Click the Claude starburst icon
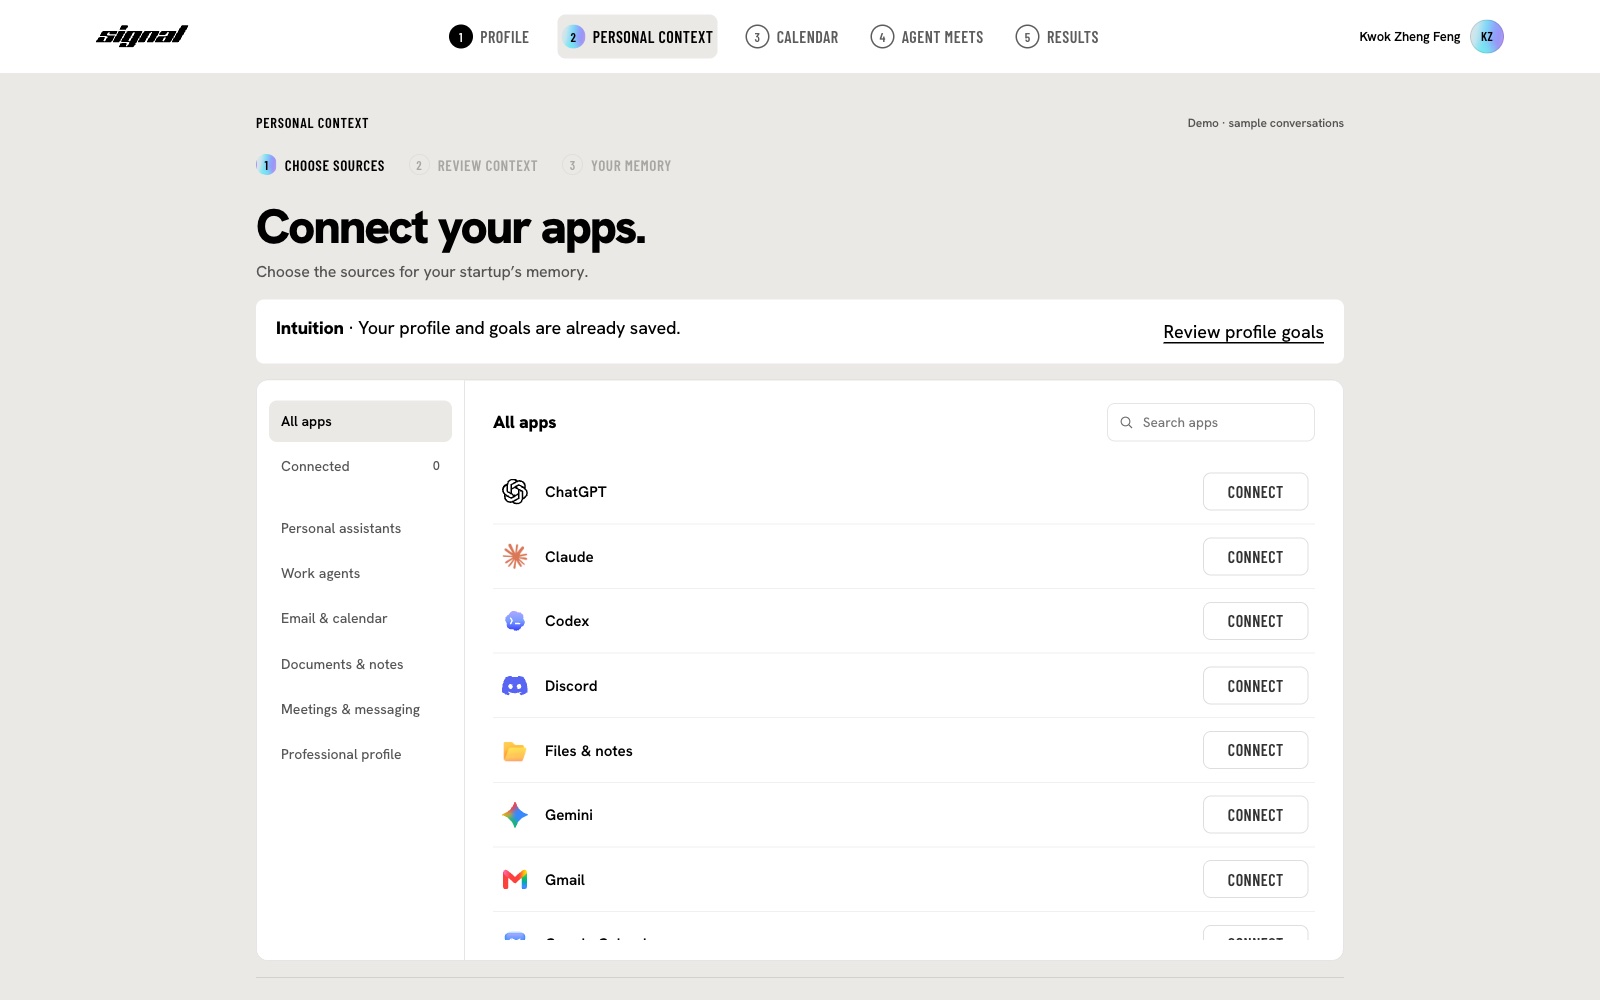Screen dimensions: 1600x1000 [x=515, y=556]
